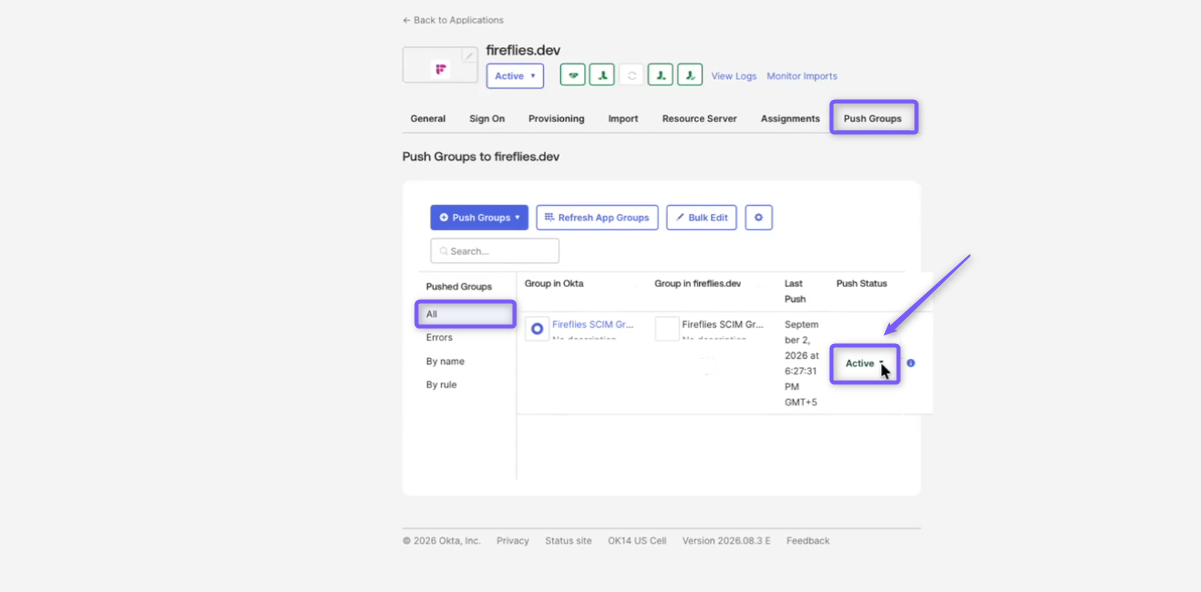Open the app Active status dropdown near logo
The image size is (1201, 592).
coord(515,76)
